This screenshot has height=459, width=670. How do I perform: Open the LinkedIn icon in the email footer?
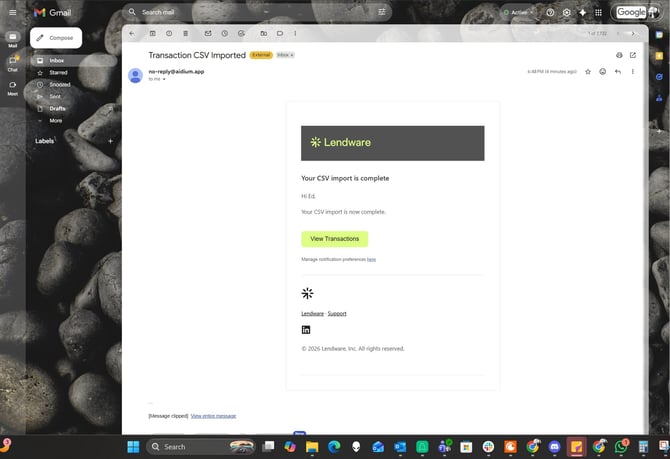coord(306,330)
